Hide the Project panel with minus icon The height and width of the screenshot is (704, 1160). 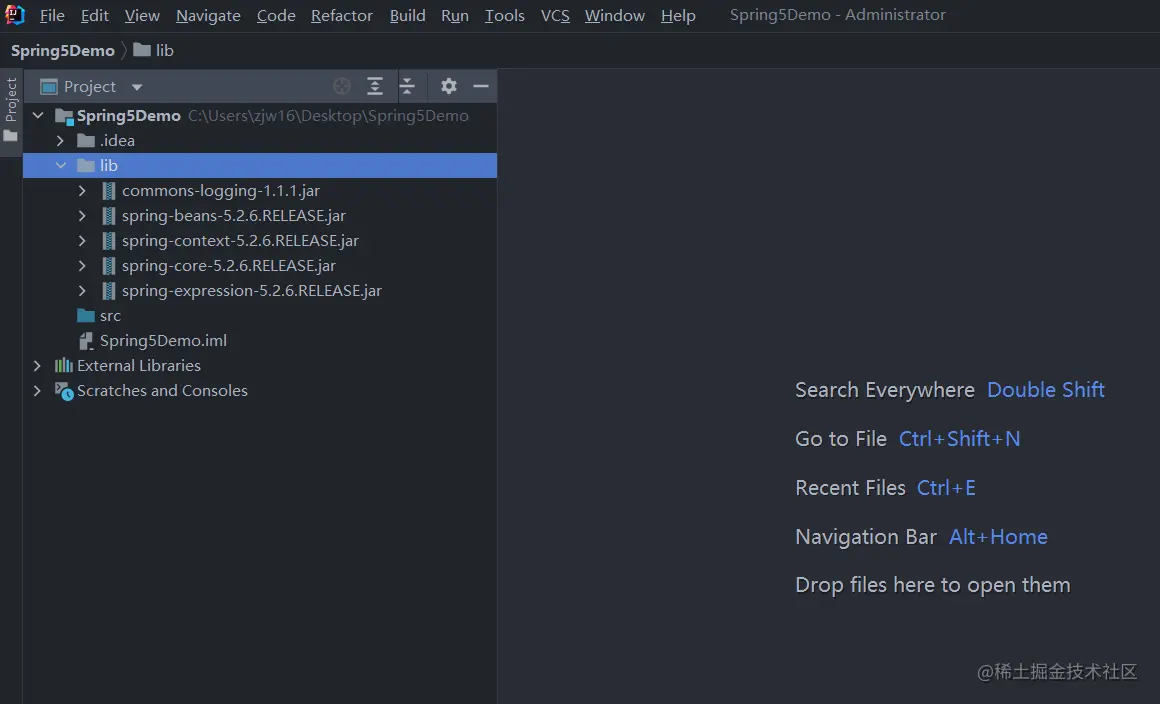pos(481,87)
